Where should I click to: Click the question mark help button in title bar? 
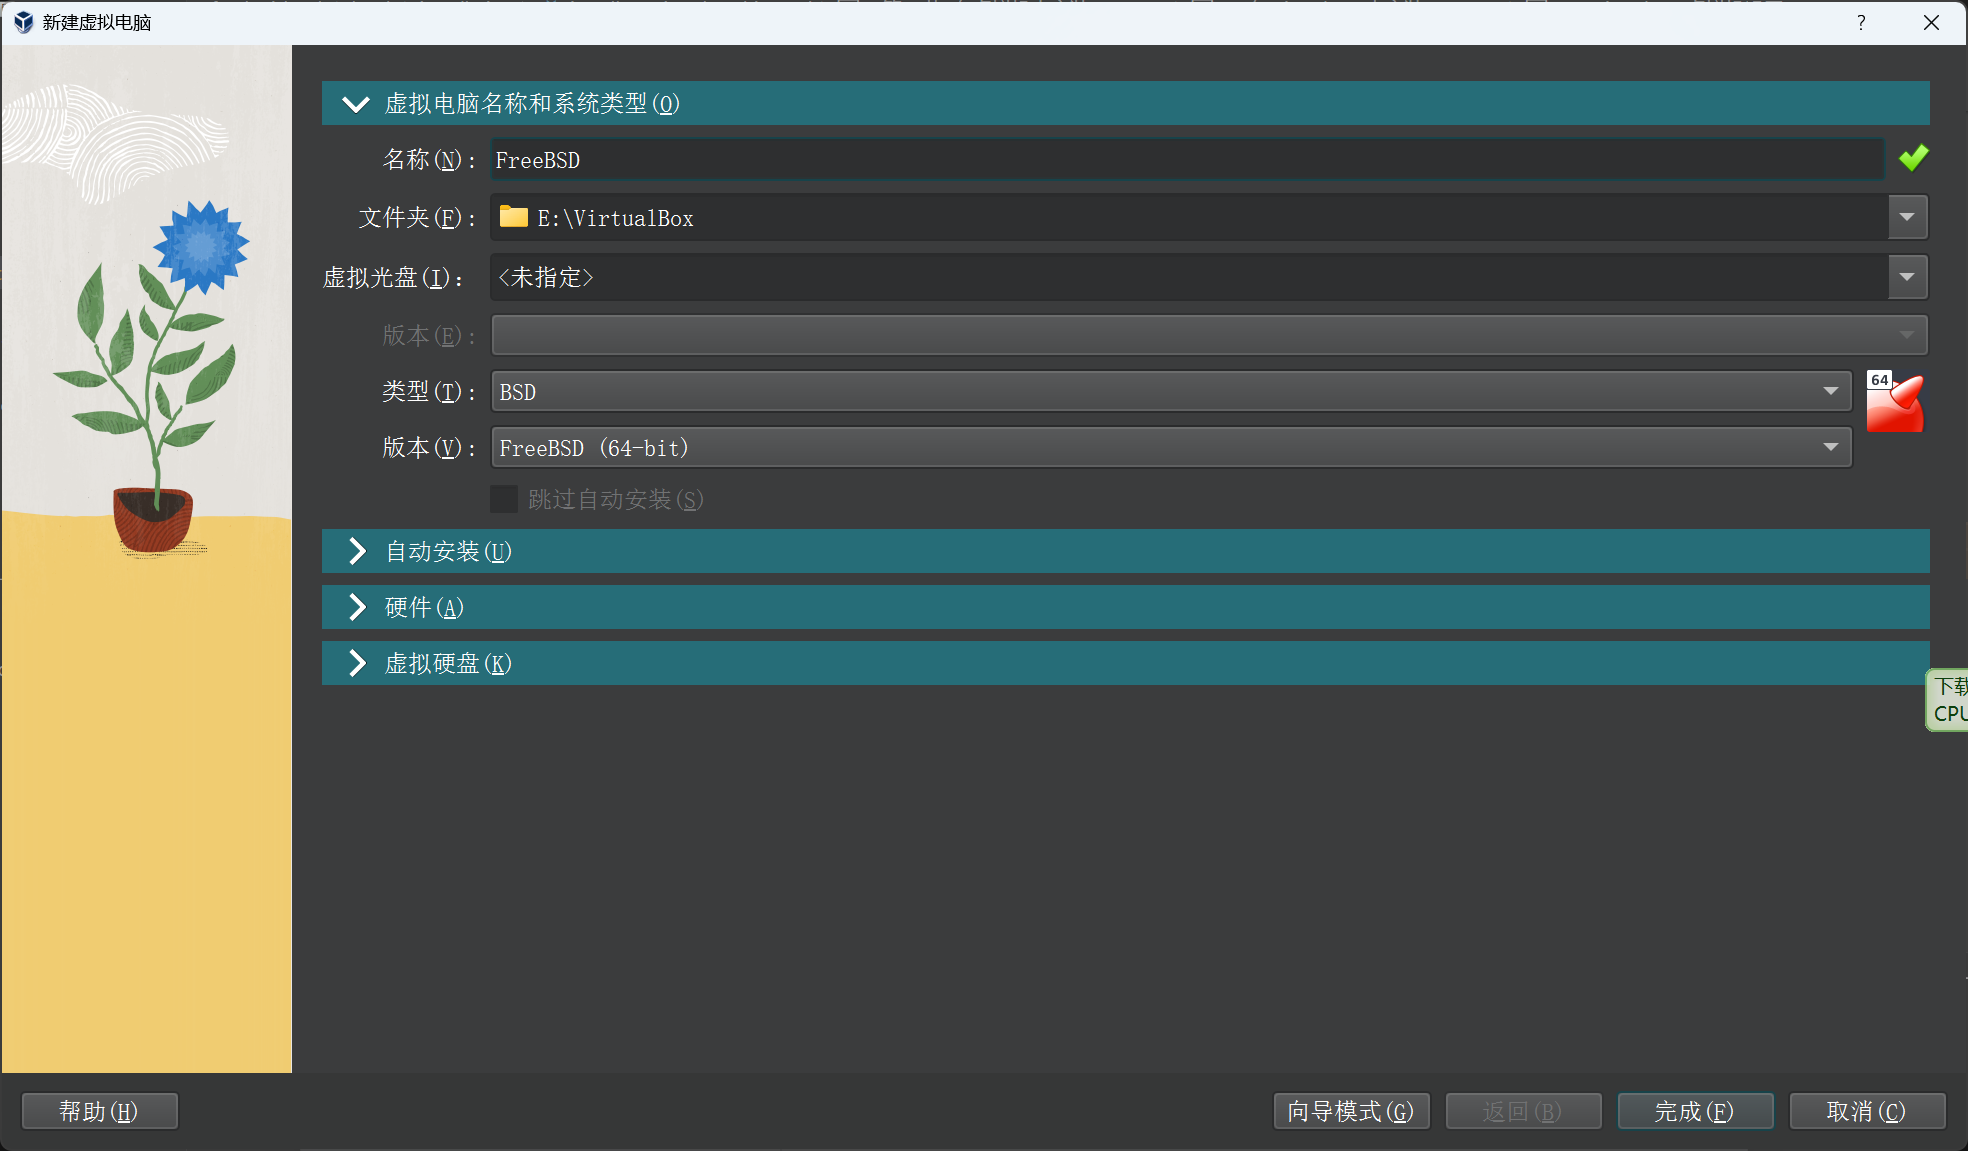pyautogui.click(x=1861, y=22)
